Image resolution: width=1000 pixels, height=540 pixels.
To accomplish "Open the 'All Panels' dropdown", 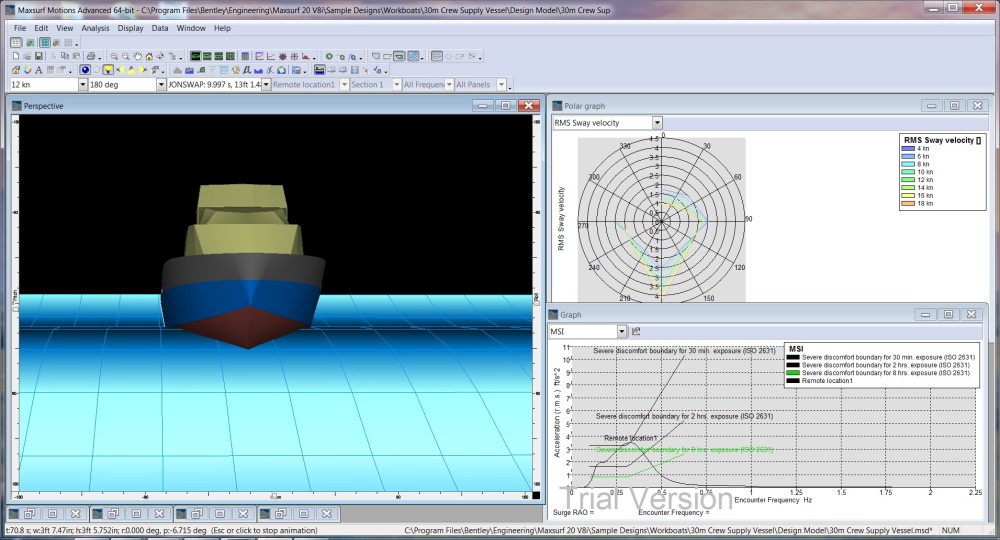I will tap(501, 84).
